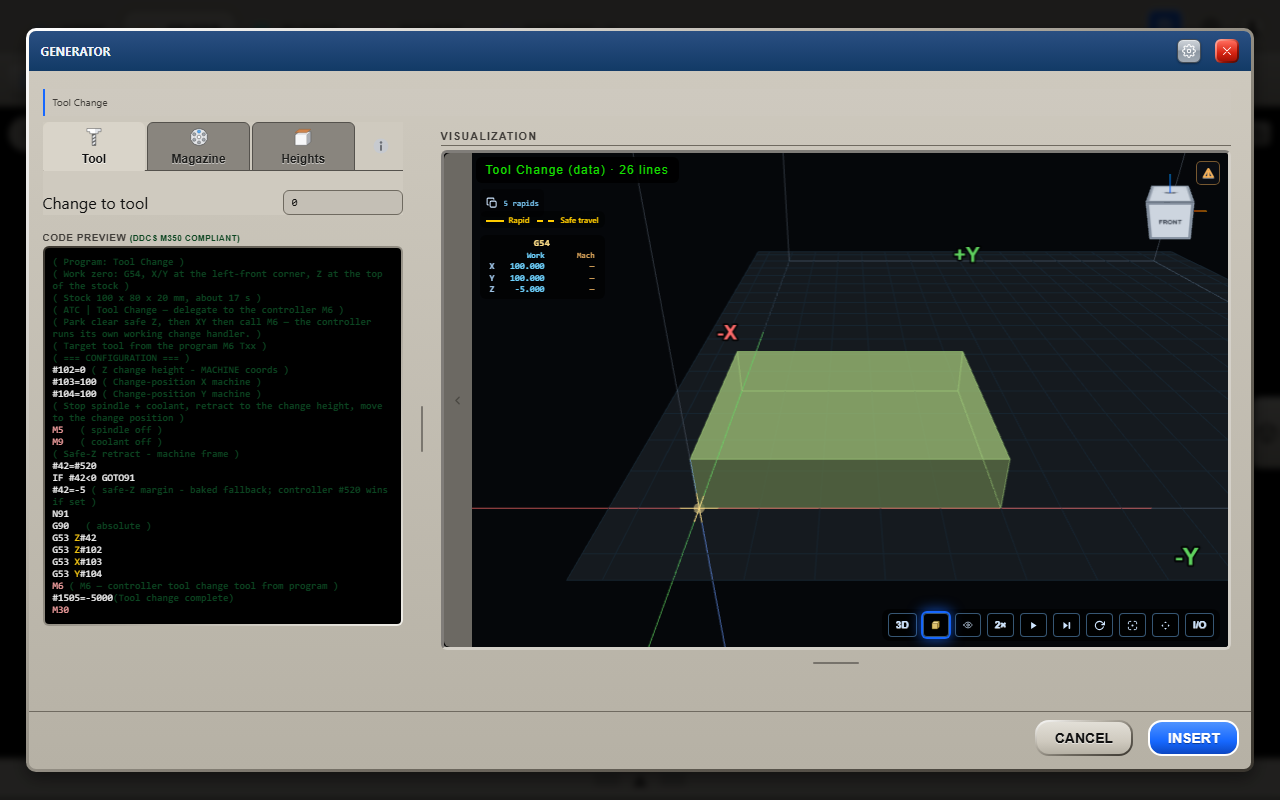Change the 2x playback speed
Screen dimensions: 1280x800
[x=1000, y=625]
